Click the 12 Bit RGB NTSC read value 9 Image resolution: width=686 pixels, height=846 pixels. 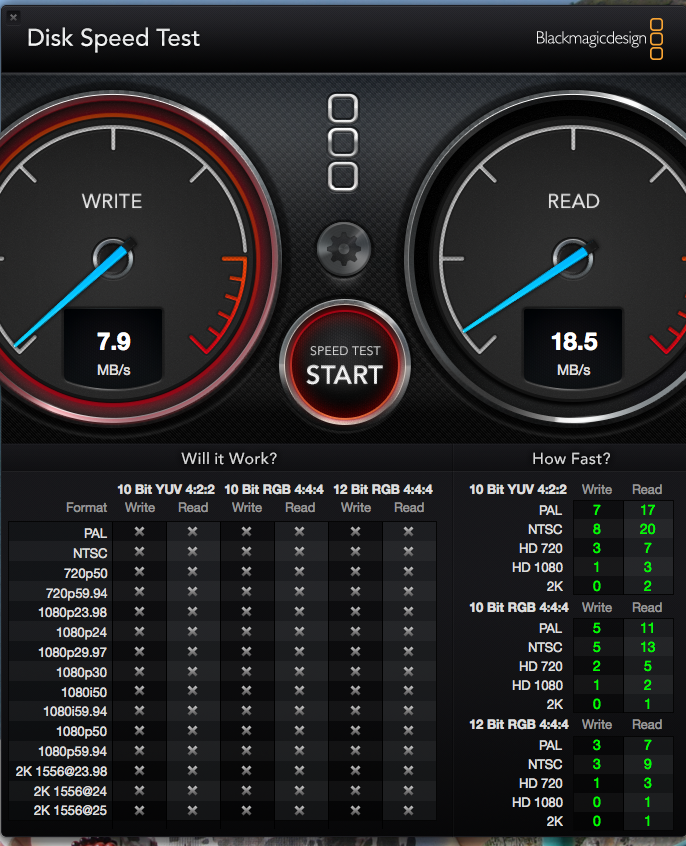(646, 764)
